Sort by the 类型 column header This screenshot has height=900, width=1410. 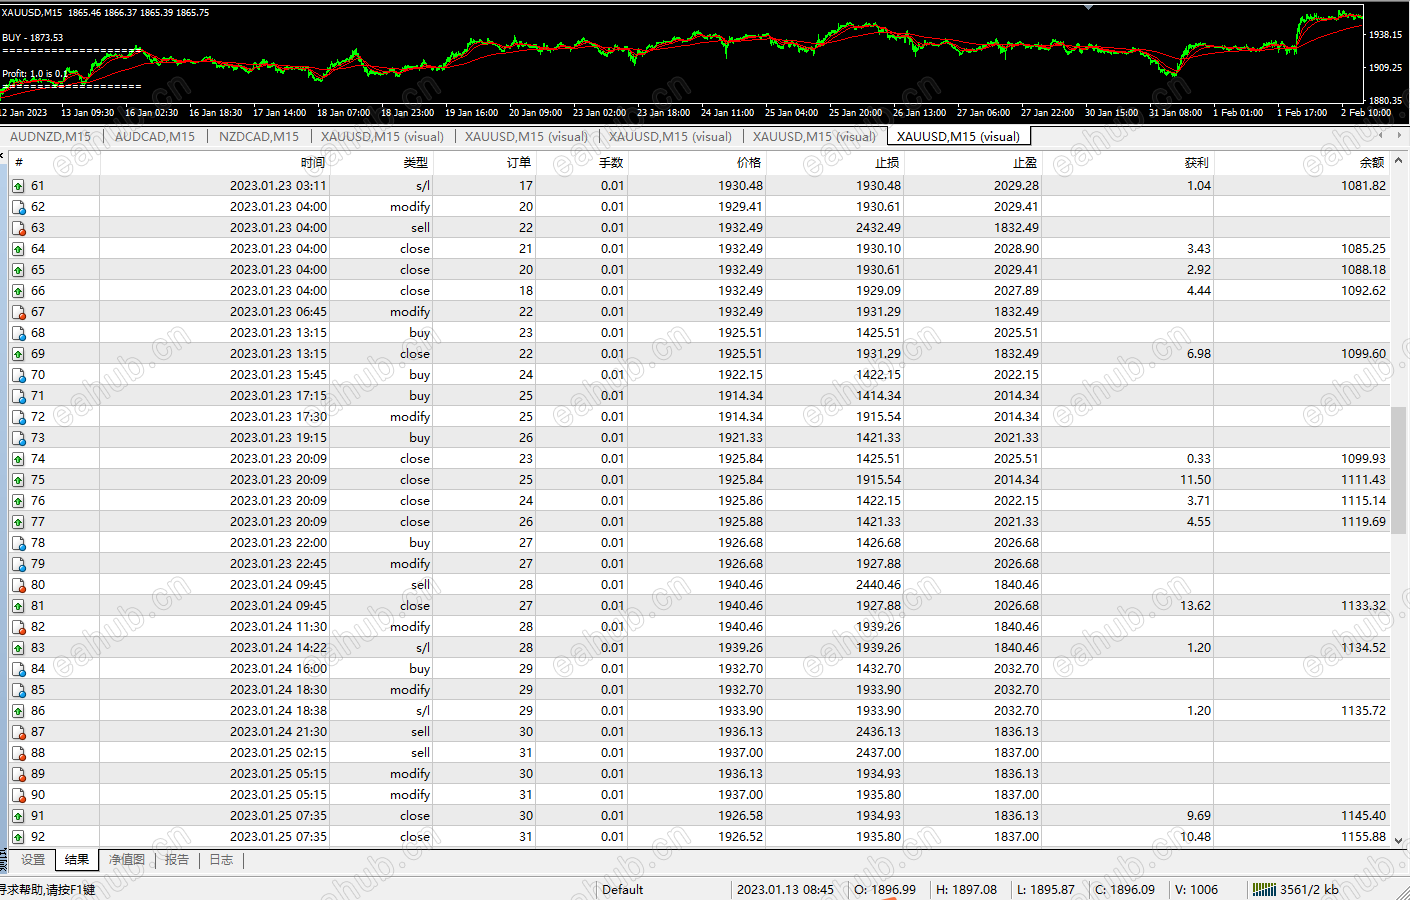(382, 162)
